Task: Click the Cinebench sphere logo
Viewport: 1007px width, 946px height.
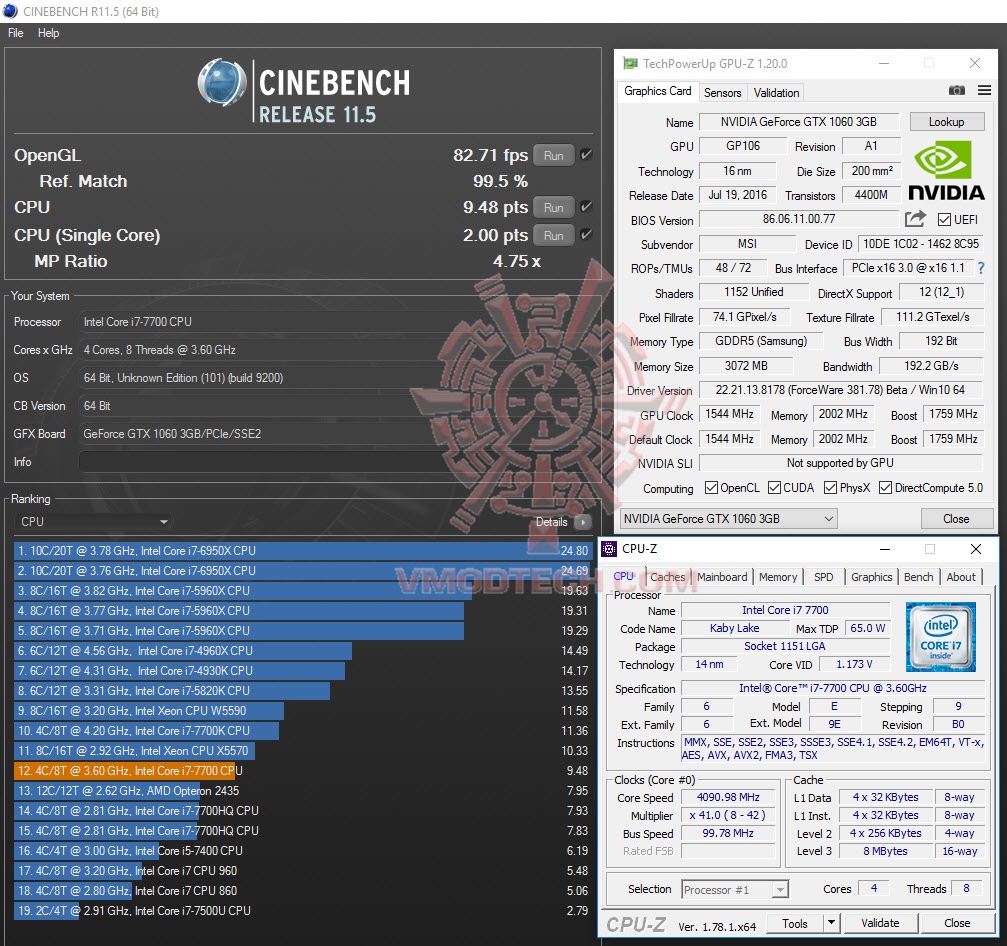Action: tap(222, 82)
